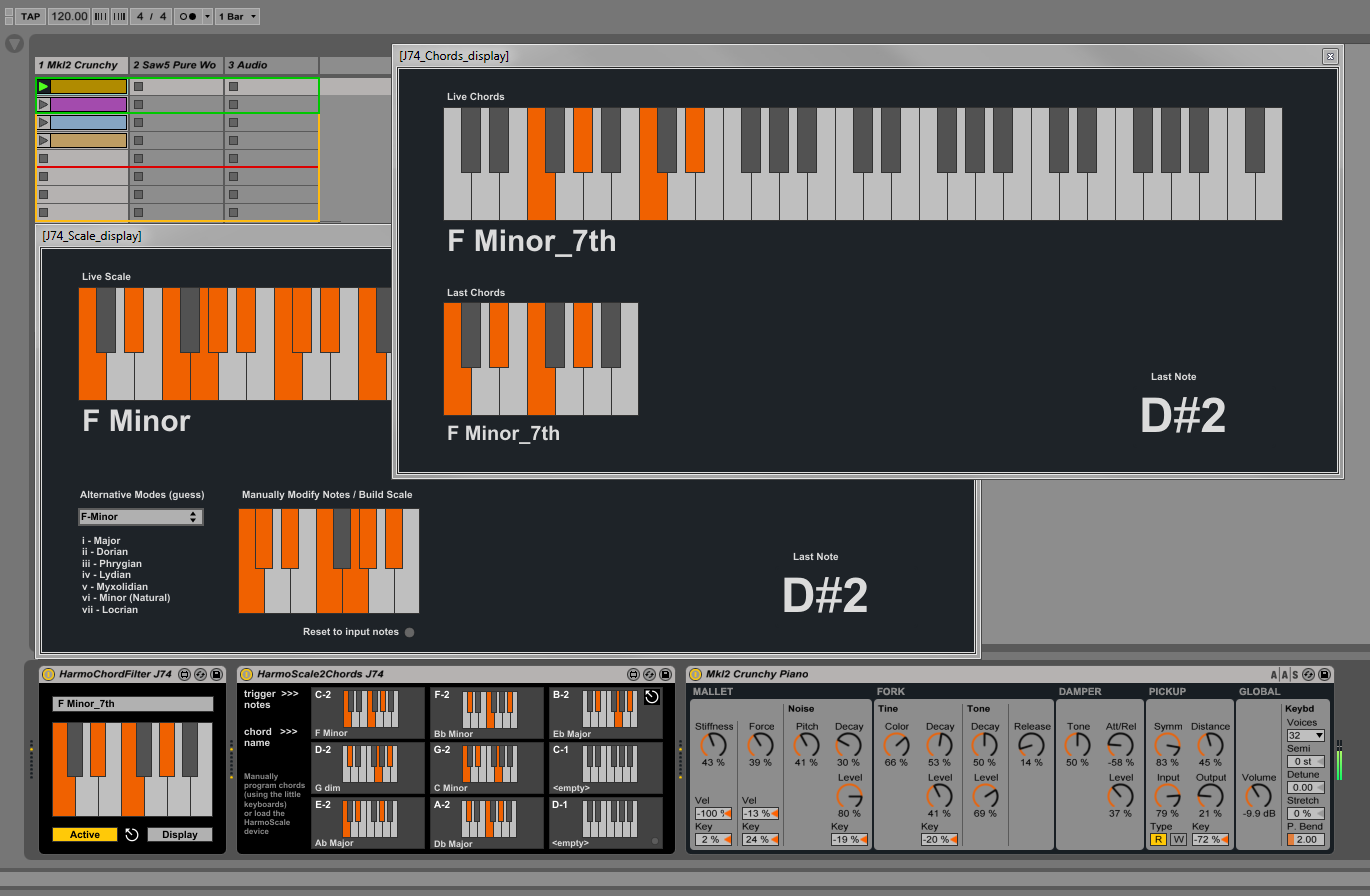Image resolution: width=1370 pixels, height=896 pixels.
Task: Click the Semi 0 st field
Action: 1306,761
